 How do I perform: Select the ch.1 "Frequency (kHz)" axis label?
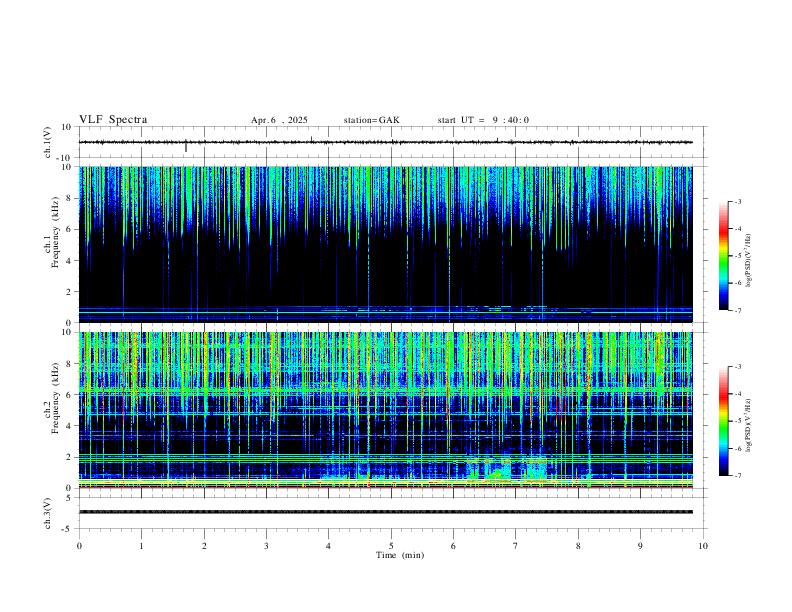pyautogui.click(x=56, y=233)
